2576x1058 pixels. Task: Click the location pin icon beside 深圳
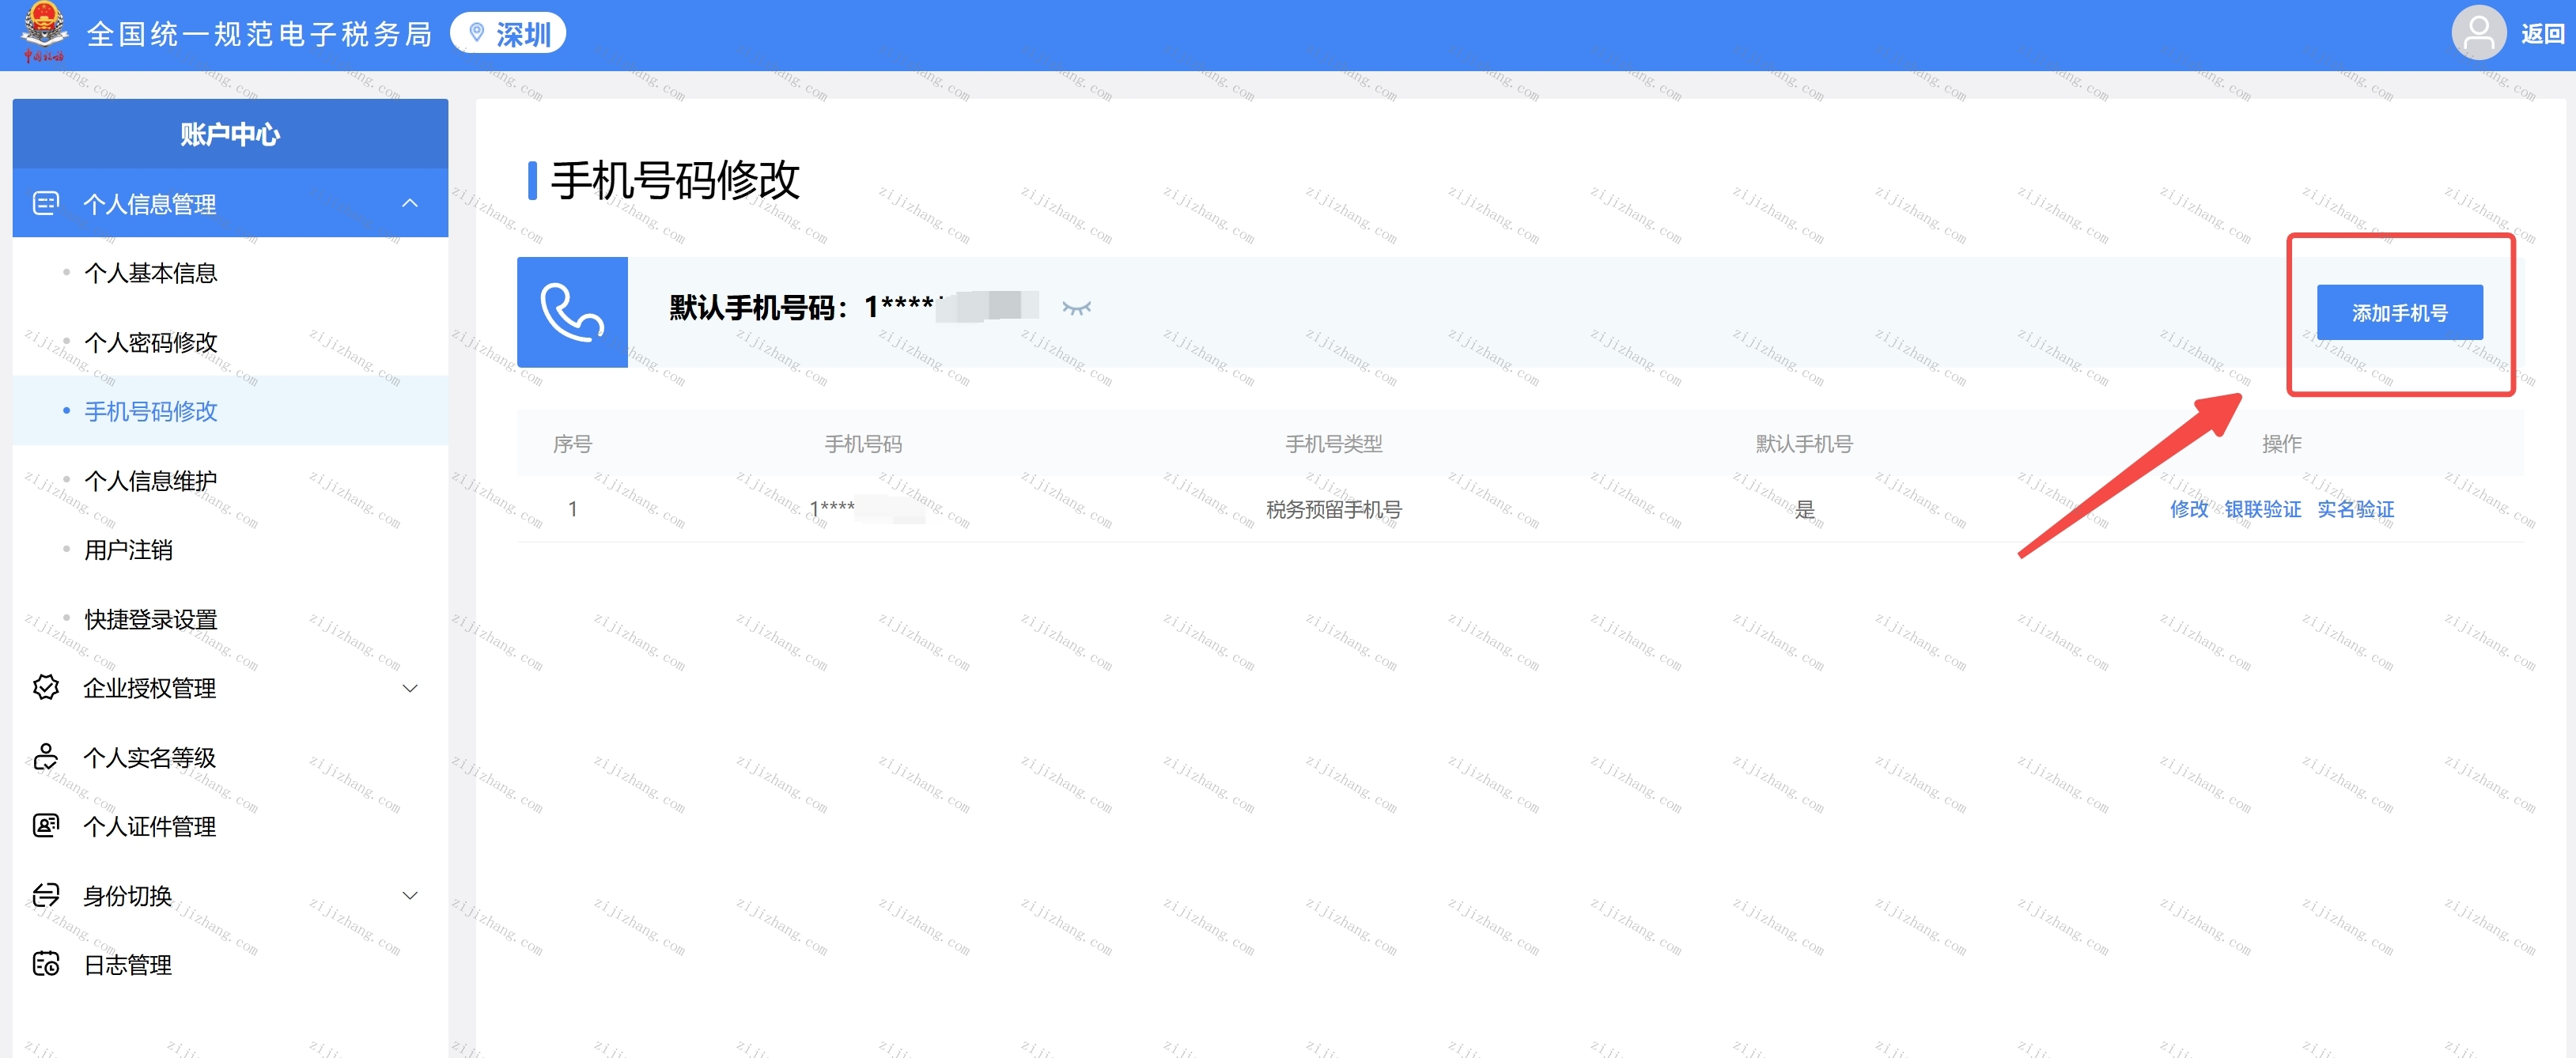[477, 34]
